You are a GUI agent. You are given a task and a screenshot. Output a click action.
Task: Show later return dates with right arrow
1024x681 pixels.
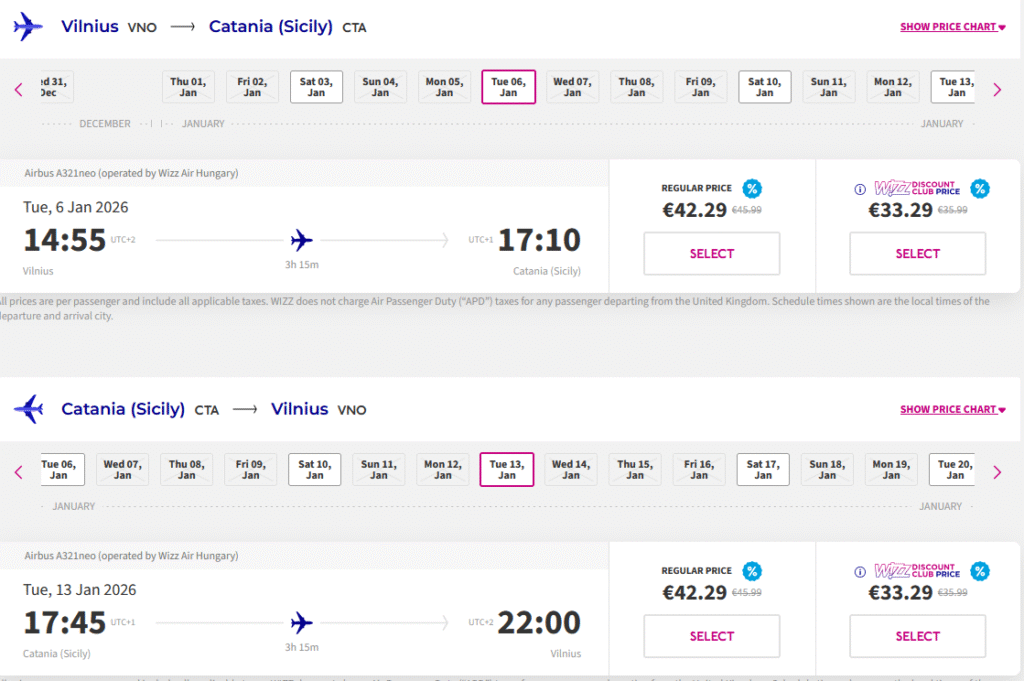(997, 472)
